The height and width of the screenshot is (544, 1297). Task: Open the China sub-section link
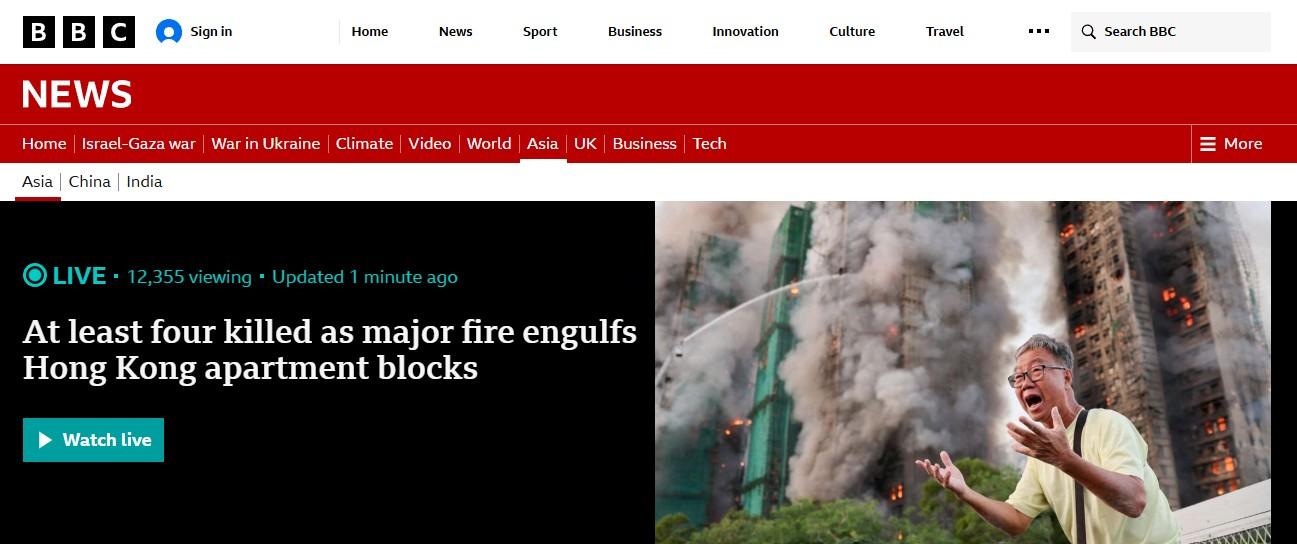point(90,182)
